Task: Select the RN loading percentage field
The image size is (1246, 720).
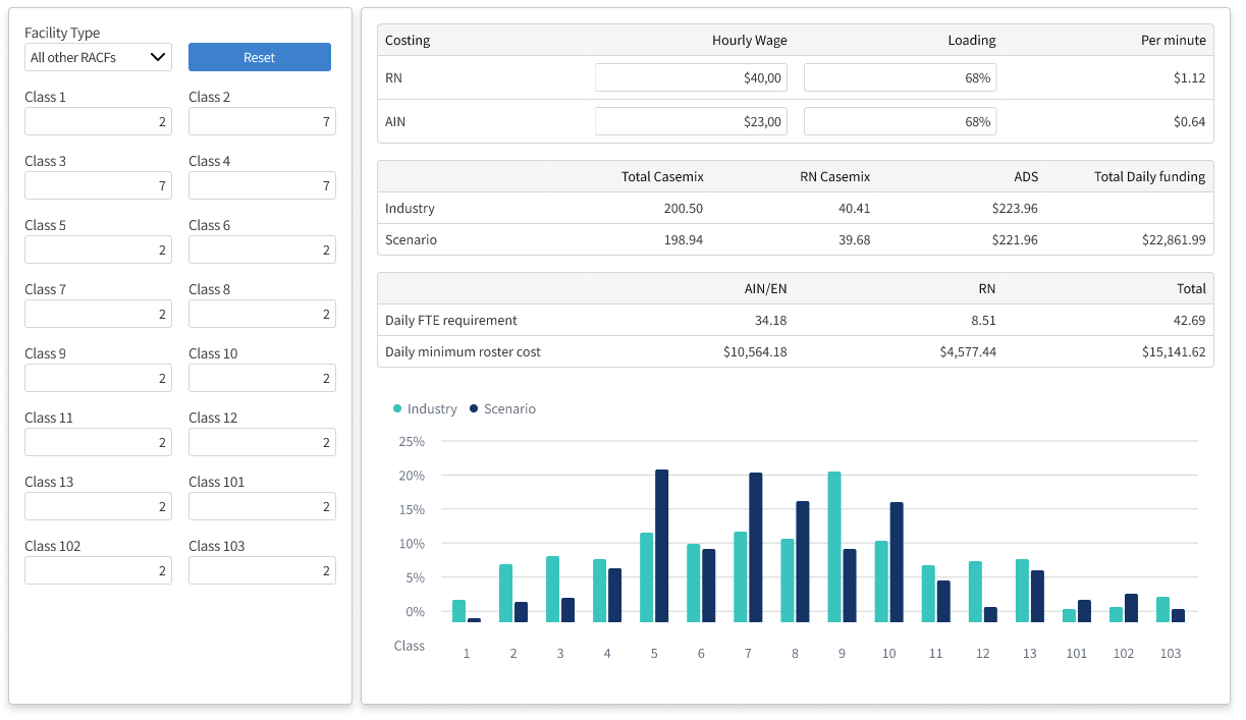Action: [x=900, y=78]
